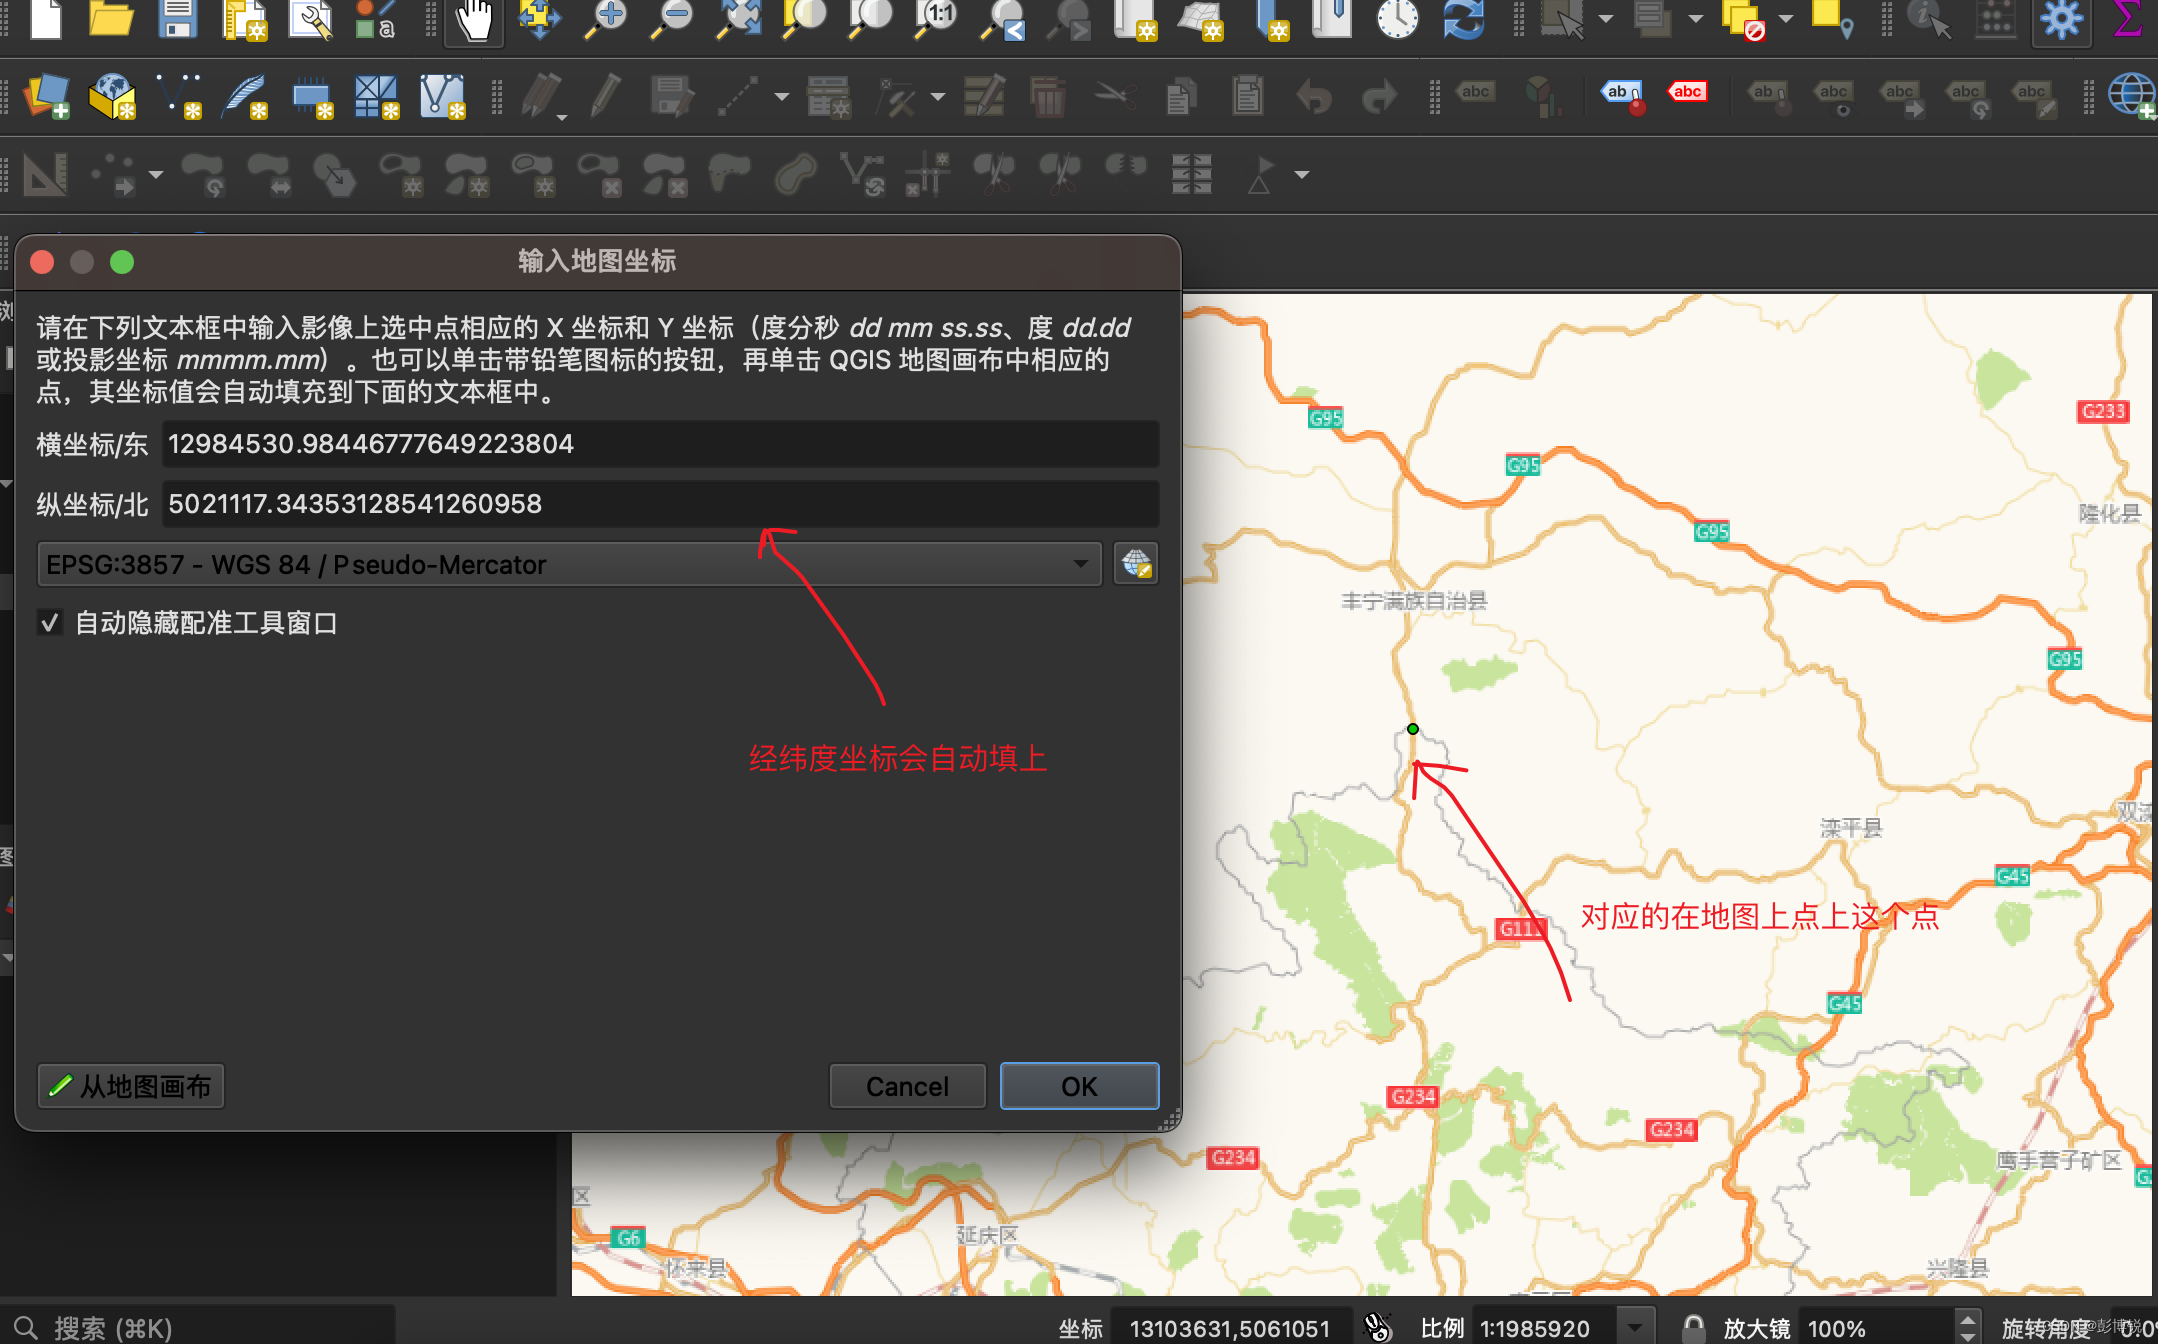Click the From Map Canvas button
Viewport: 2158px width, 1344px height.
pos(131,1086)
